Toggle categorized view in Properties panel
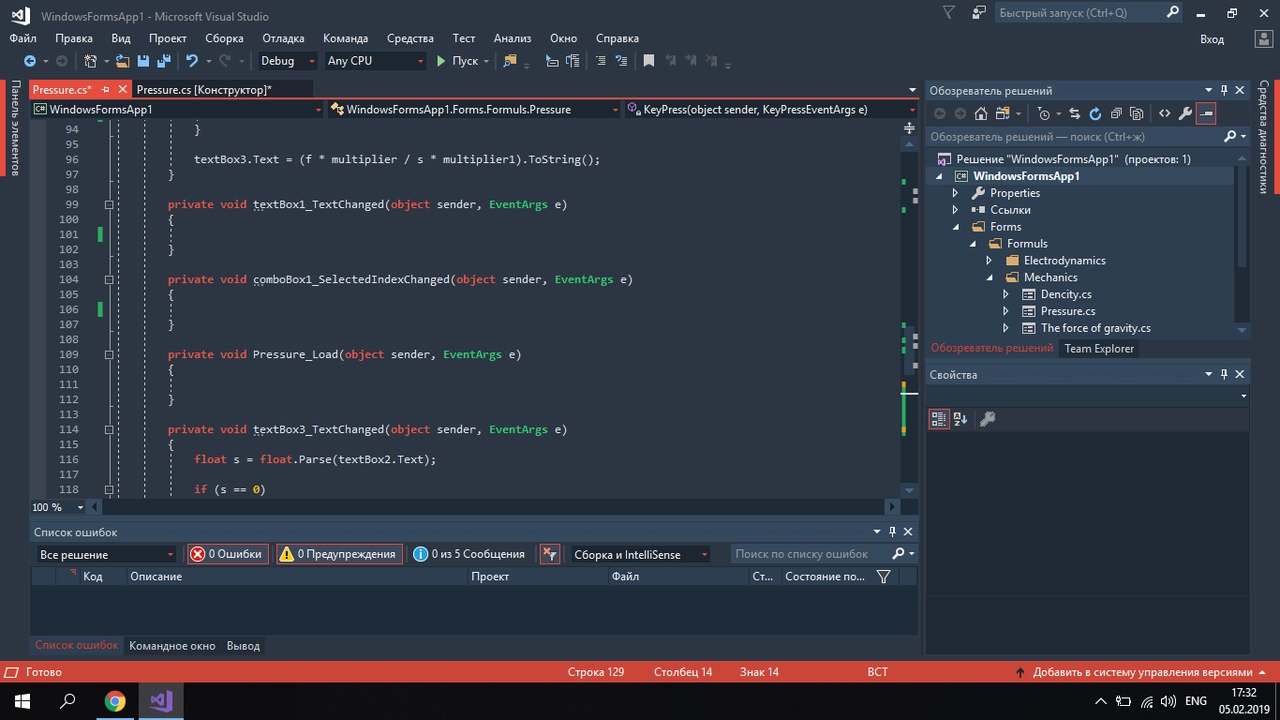The width and height of the screenshot is (1280, 720). [x=939, y=419]
